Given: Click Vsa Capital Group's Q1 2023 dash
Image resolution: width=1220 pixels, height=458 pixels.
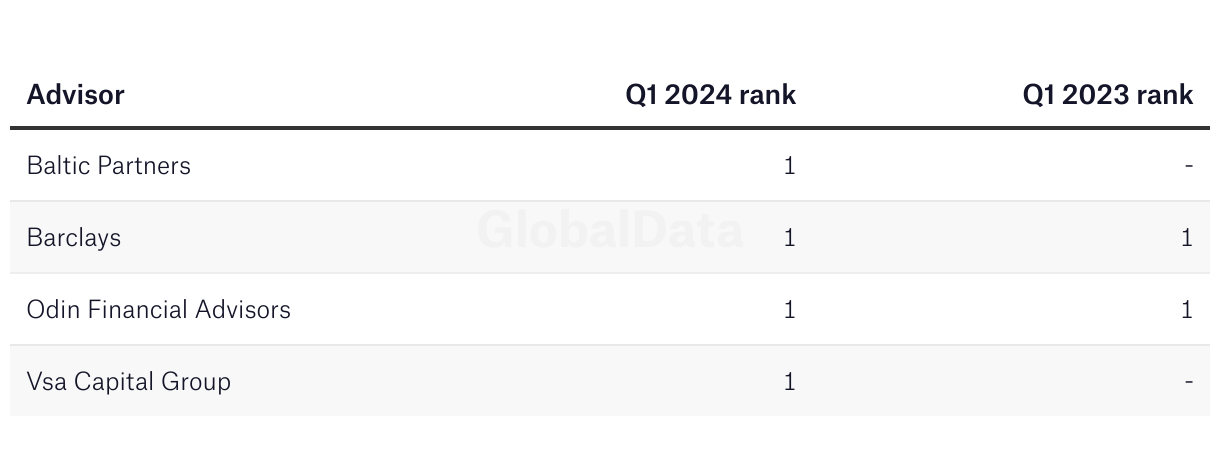Looking at the screenshot, I should point(1188,382).
